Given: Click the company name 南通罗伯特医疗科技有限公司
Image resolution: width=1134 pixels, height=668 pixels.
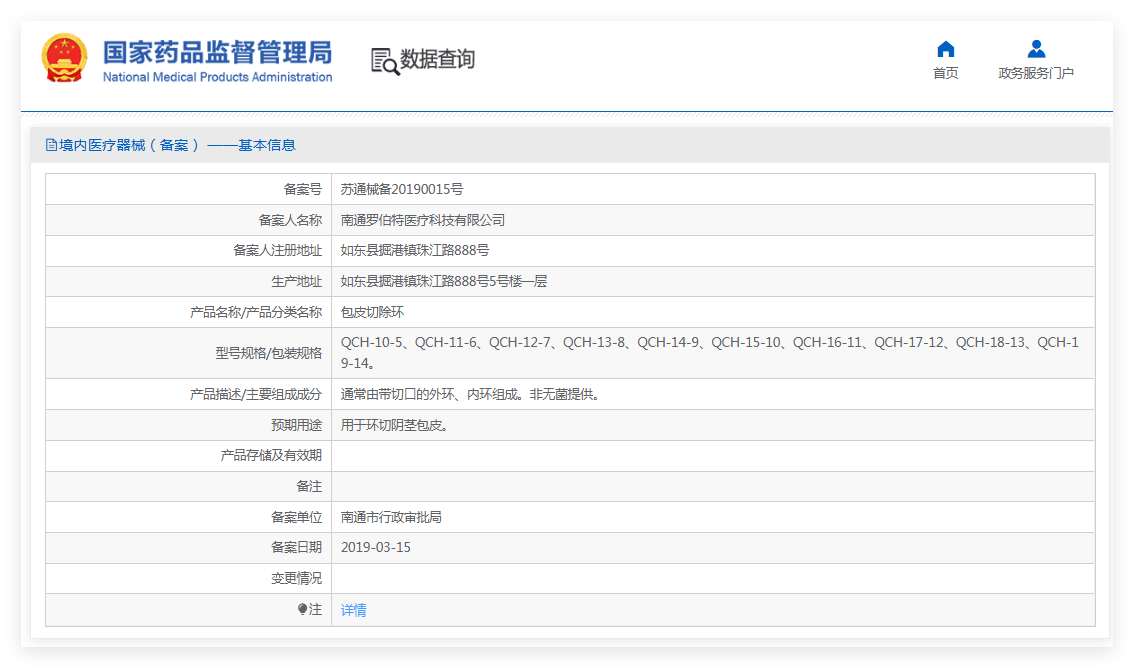Looking at the screenshot, I should coord(422,220).
